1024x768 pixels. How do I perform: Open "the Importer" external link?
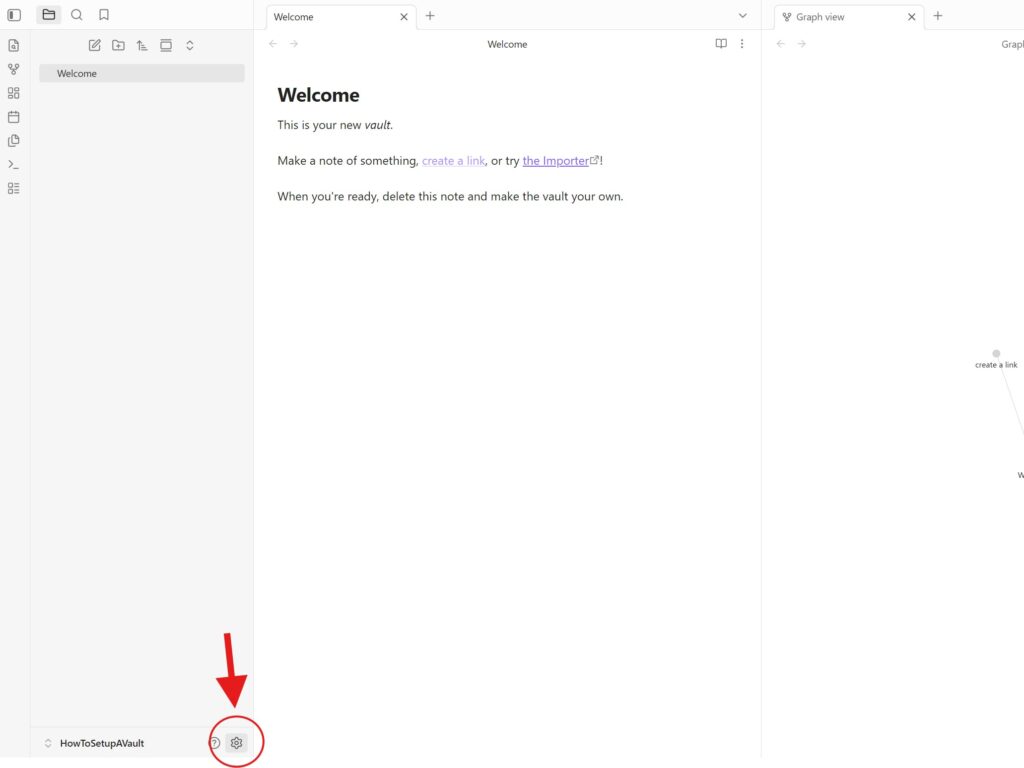coord(556,161)
